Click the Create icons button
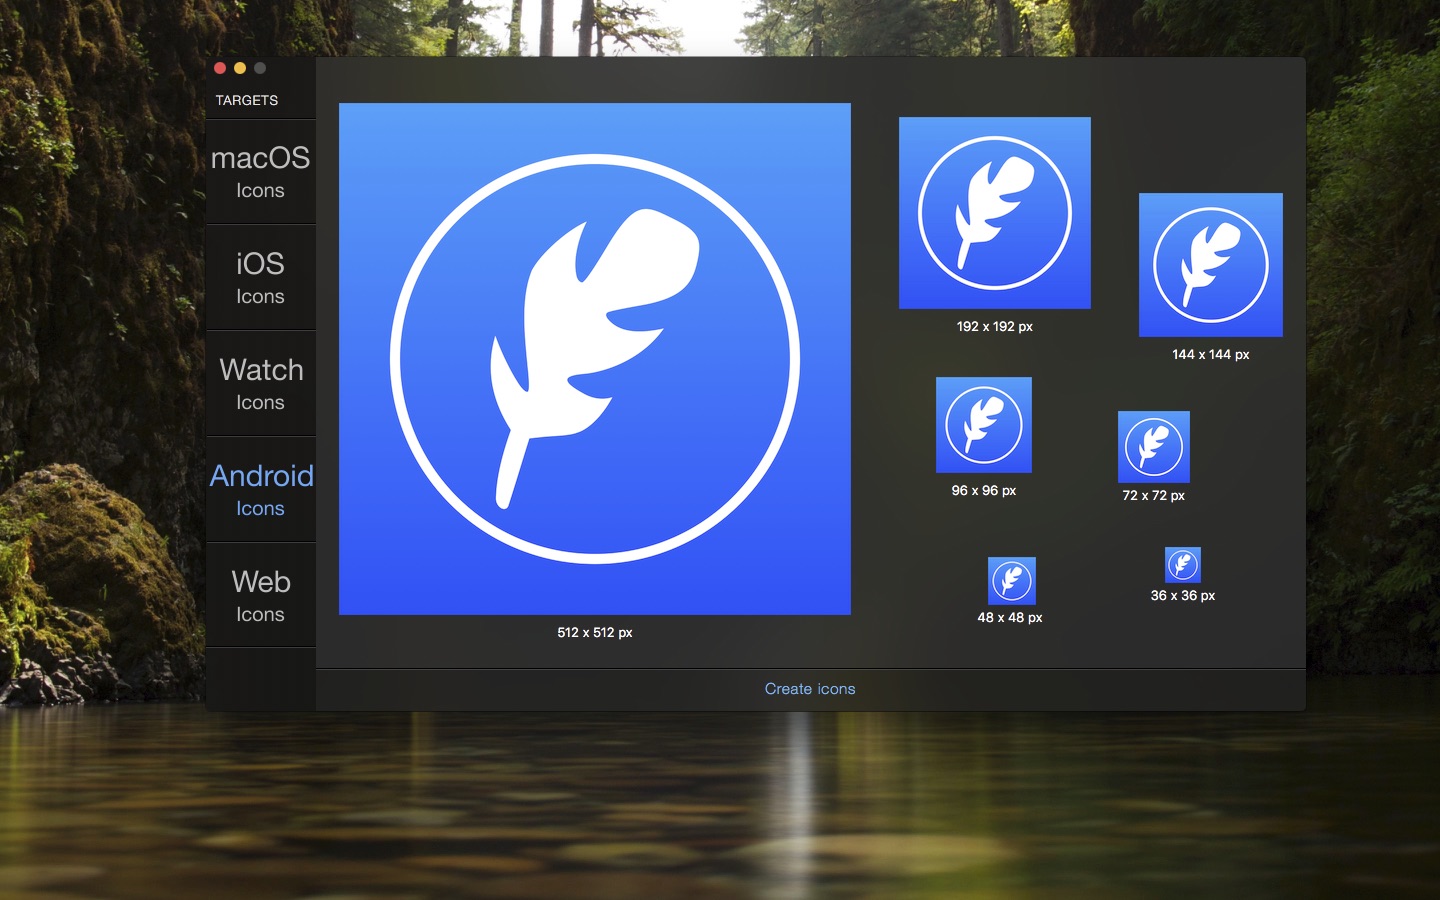The height and width of the screenshot is (900, 1440). 810,689
